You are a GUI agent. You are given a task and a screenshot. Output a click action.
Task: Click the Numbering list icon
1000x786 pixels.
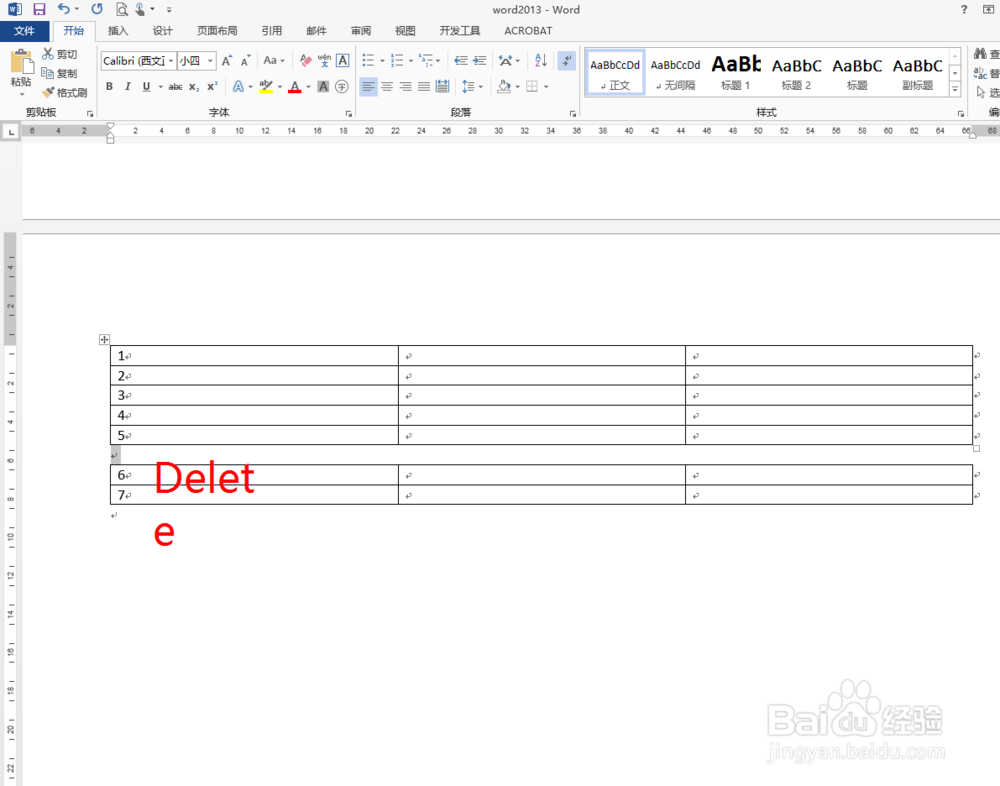click(x=397, y=61)
